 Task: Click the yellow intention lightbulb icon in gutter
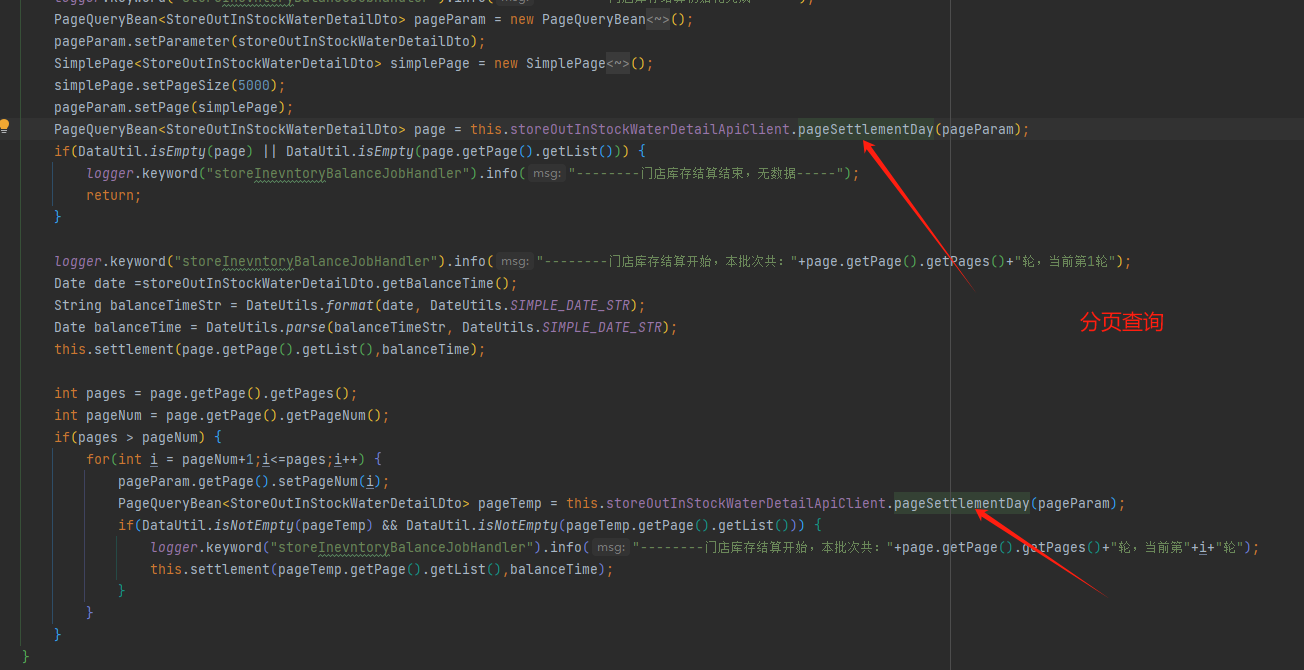[x=5, y=127]
